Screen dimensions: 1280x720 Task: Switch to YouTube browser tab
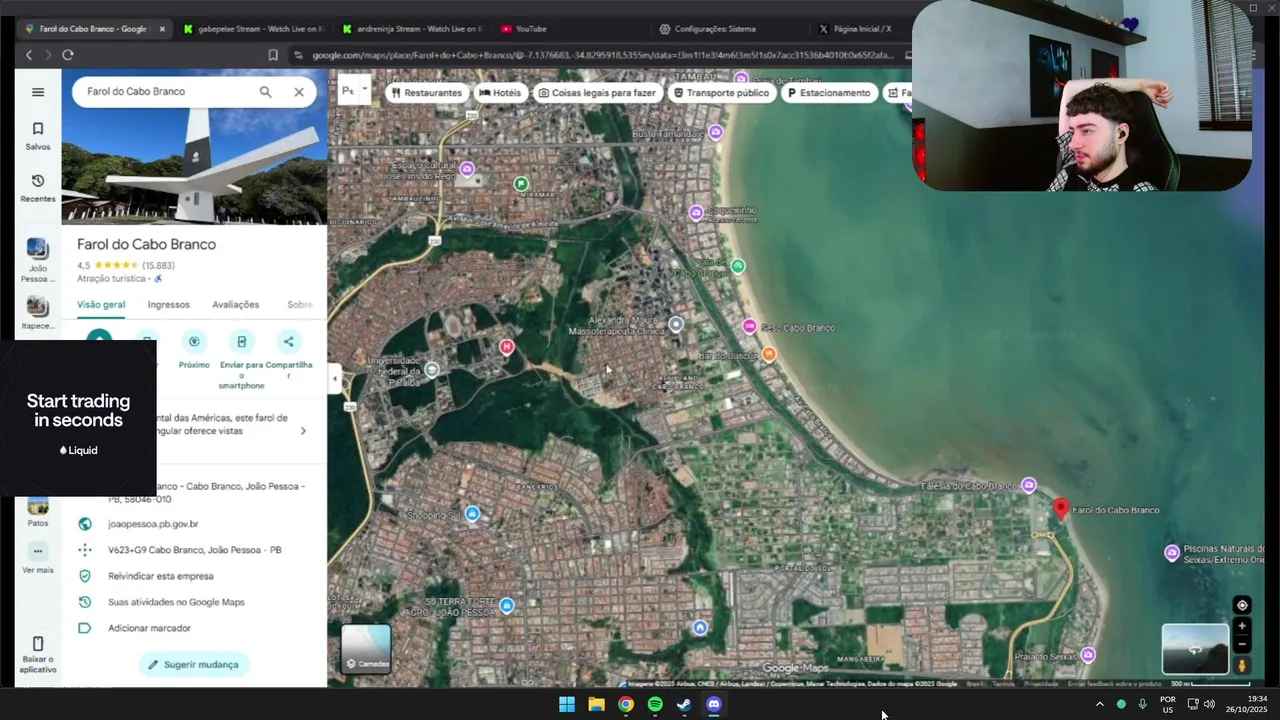click(568, 29)
